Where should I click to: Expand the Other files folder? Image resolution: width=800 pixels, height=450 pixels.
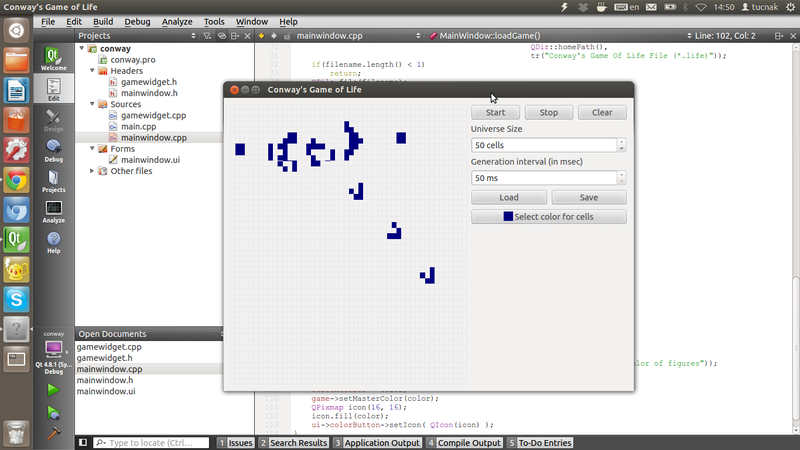pos(92,171)
